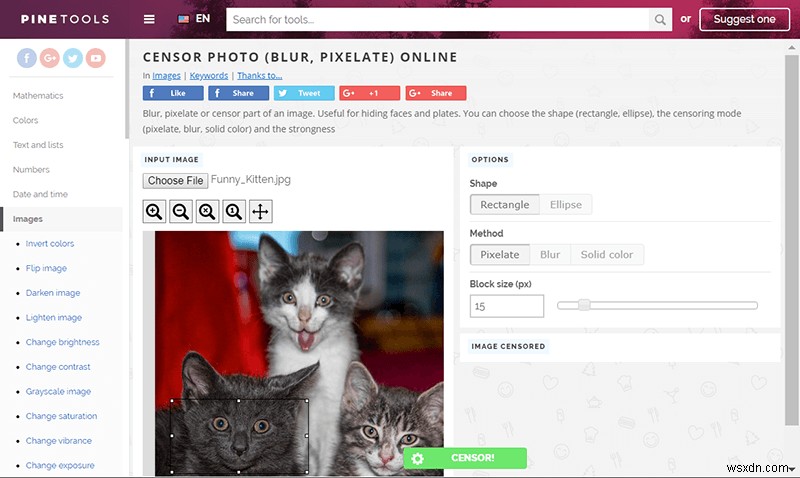Open the hamburger menu icon
This screenshot has width=800, height=478.
[x=149, y=19]
